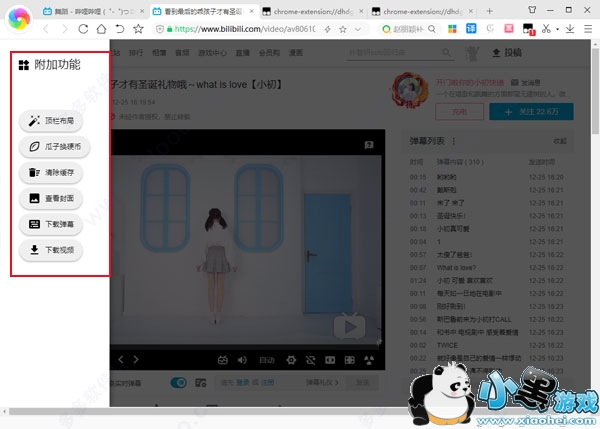Viewport: 600px width, 429px height.
Task: Open a new tab with the plus button
Action: [x=489, y=11]
